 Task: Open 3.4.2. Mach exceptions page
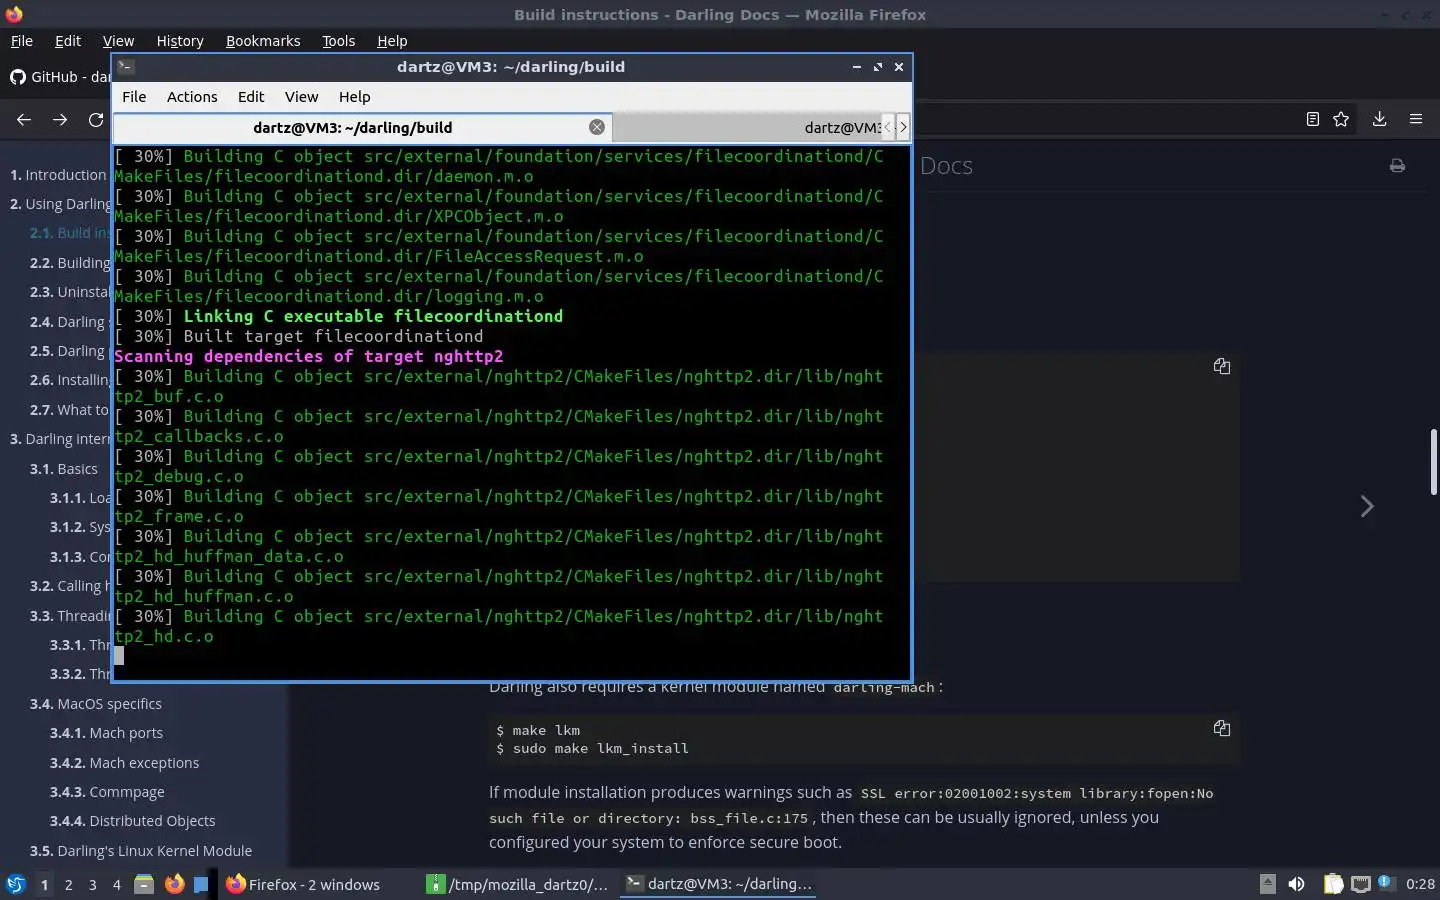pyautogui.click(x=124, y=763)
